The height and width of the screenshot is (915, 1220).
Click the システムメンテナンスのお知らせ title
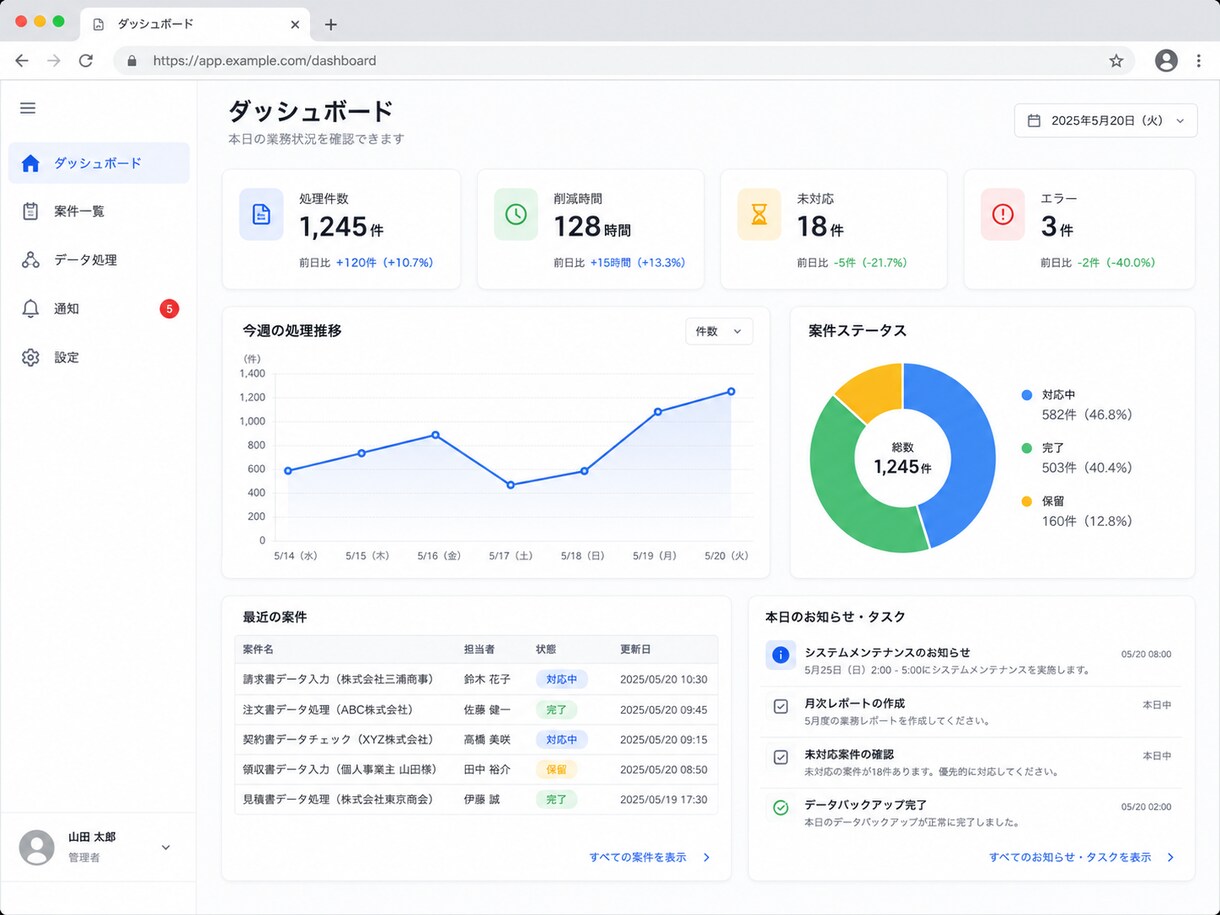[887, 652]
